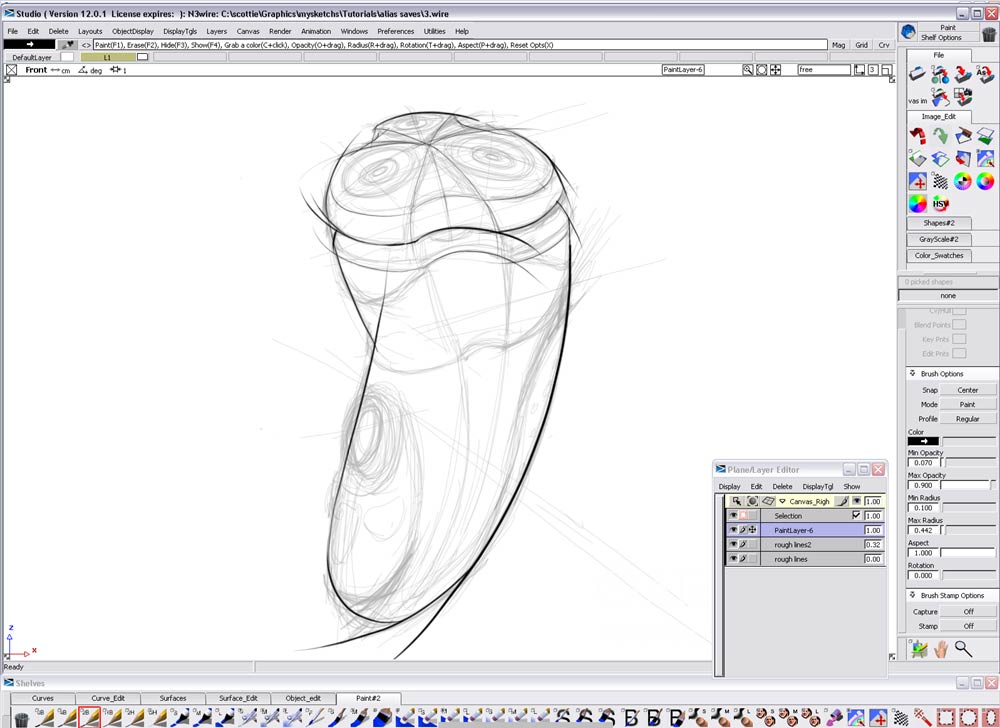Collapse the Canvas_Righ disclosure triangle
1000x728 pixels.
(x=782, y=501)
